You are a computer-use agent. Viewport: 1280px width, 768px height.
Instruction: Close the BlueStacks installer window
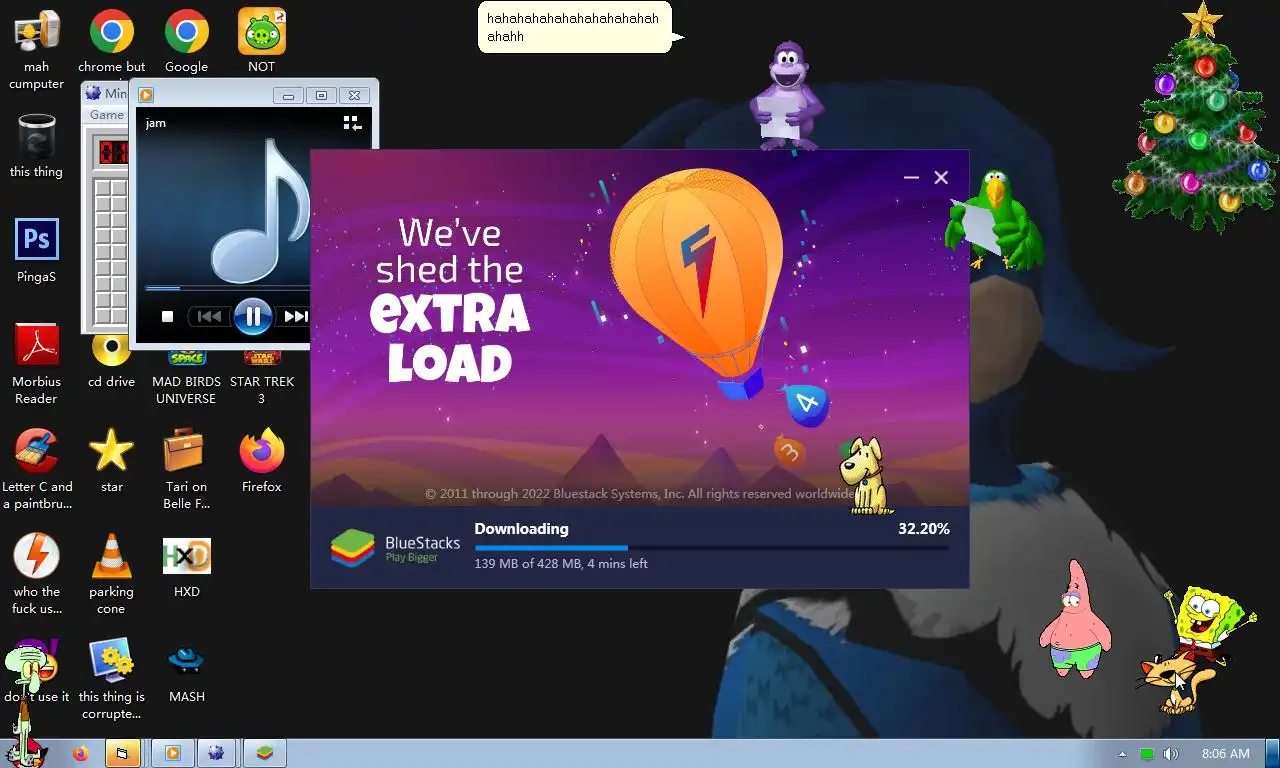pyautogui.click(x=941, y=177)
